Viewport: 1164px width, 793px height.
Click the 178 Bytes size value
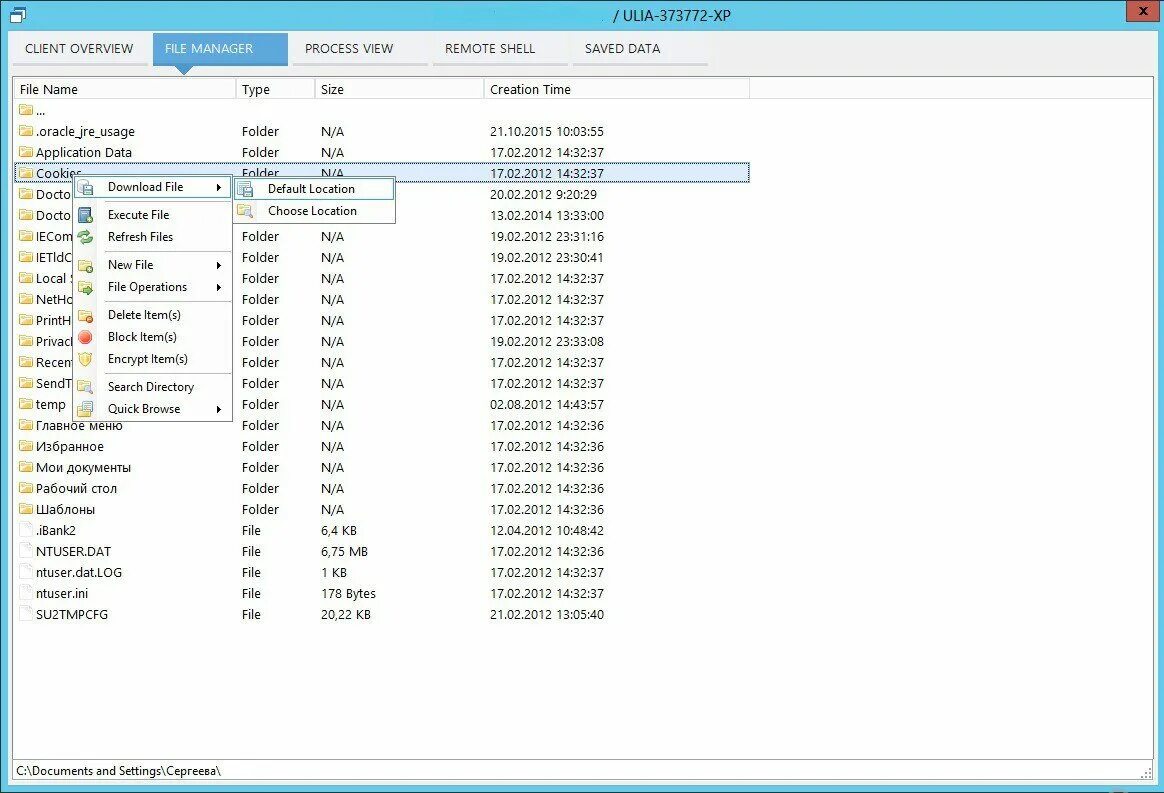click(x=348, y=594)
